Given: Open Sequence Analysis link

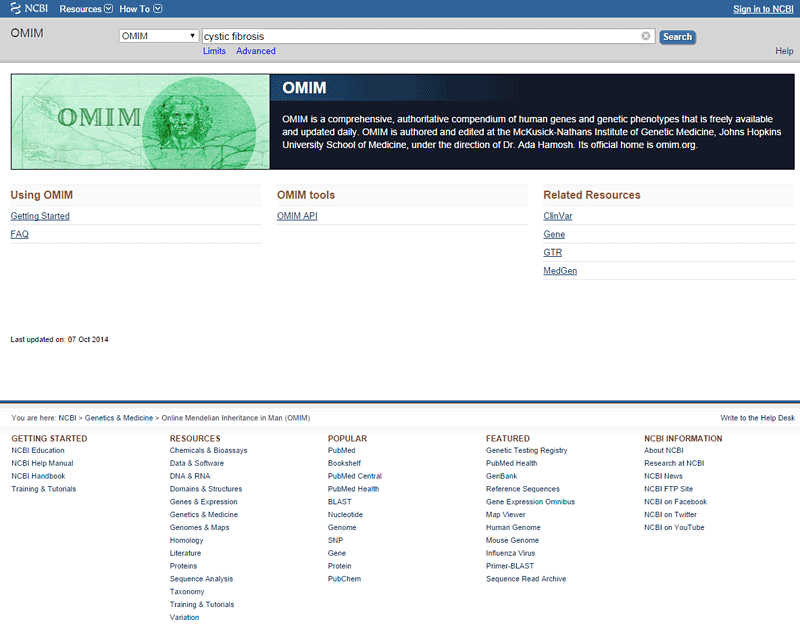Looking at the screenshot, I should [201, 579].
